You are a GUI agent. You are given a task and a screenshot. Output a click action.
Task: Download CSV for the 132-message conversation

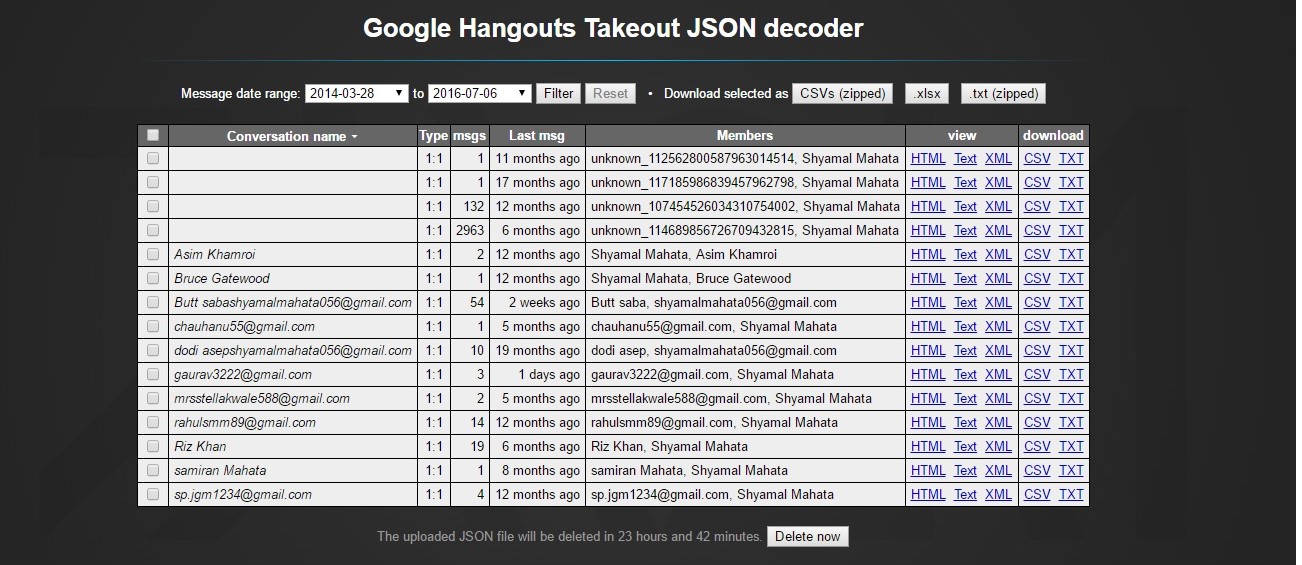pyautogui.click(x=1037, y=206)
